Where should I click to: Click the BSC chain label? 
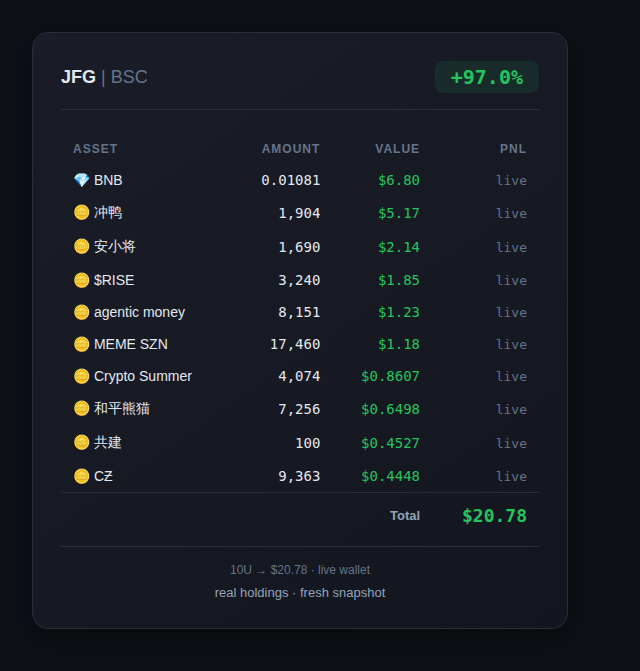[x=129, y=77]
